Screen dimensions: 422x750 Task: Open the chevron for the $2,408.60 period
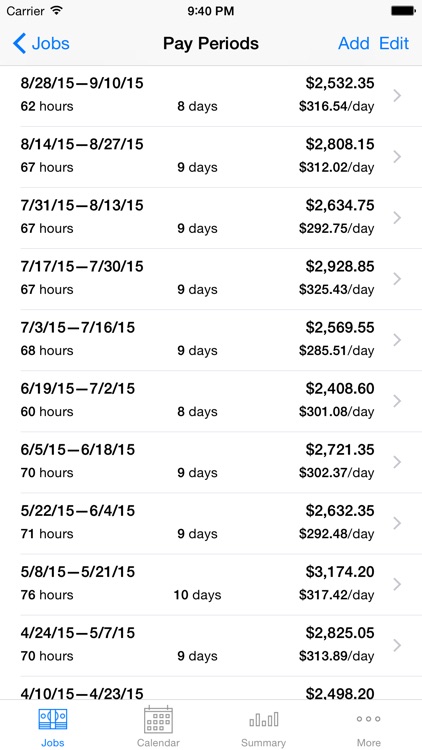point(397,401)
